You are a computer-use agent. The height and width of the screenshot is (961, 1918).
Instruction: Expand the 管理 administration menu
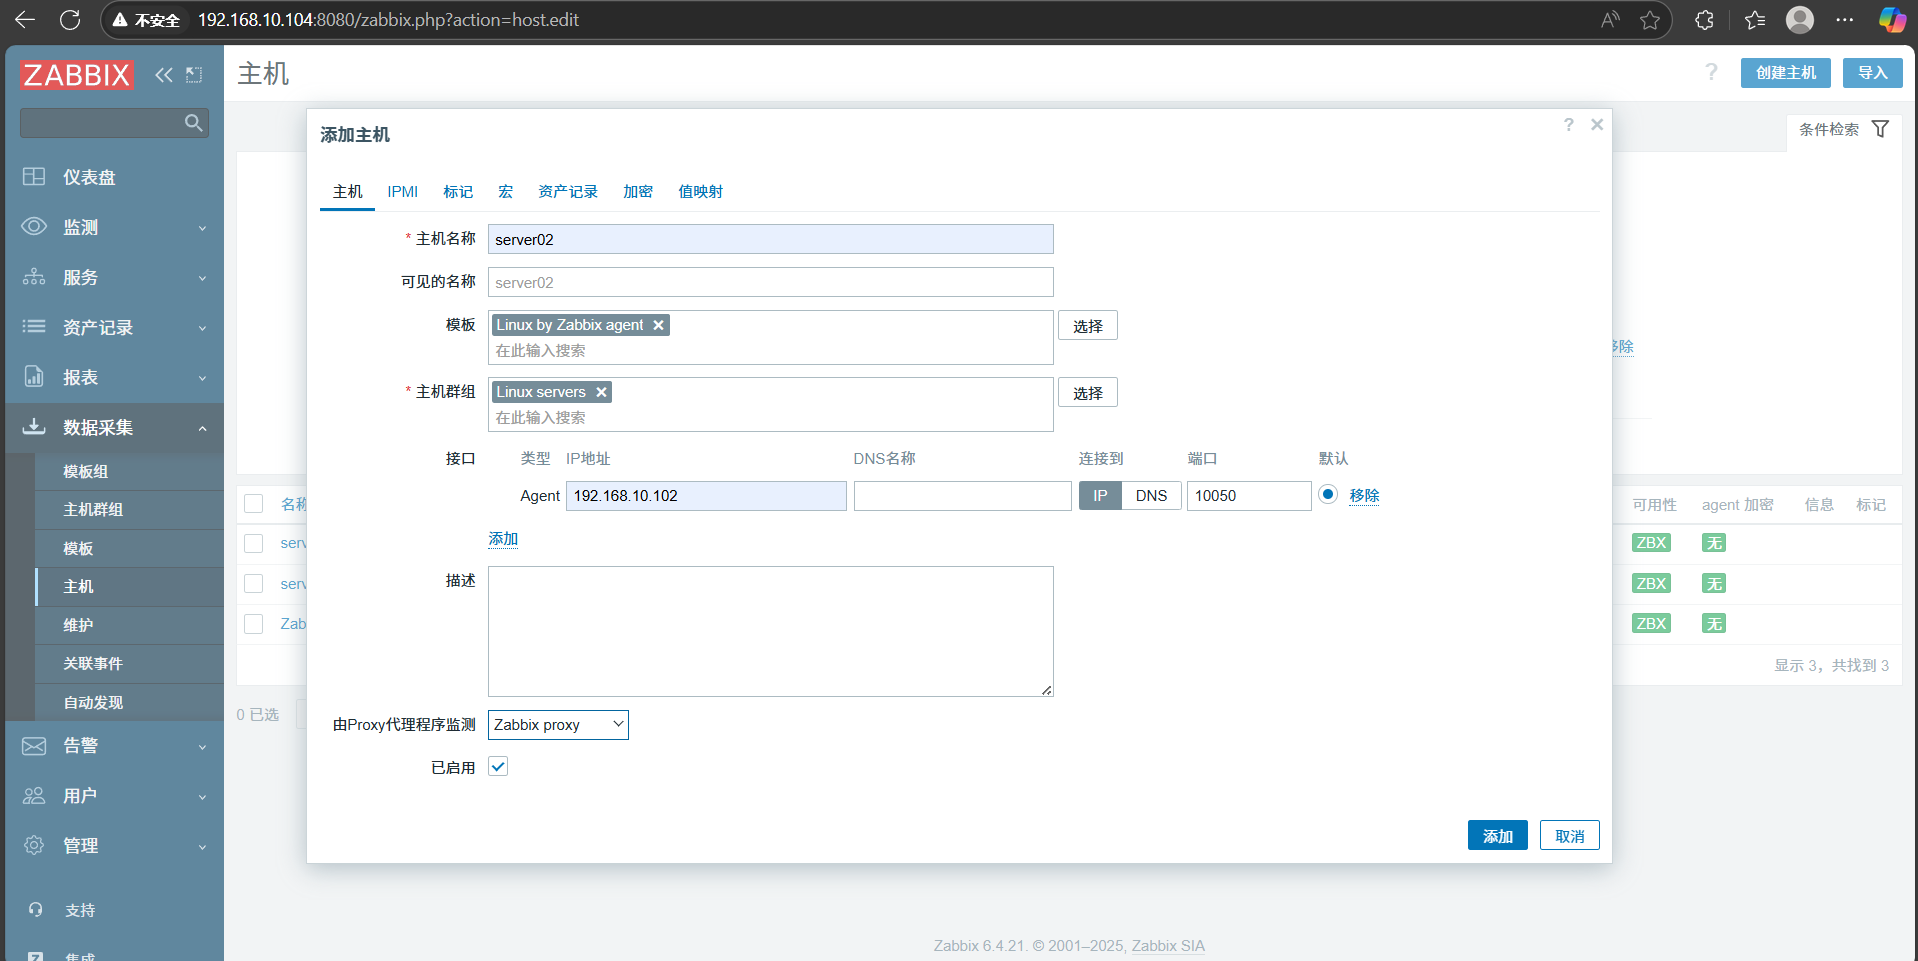click(114, 845)
